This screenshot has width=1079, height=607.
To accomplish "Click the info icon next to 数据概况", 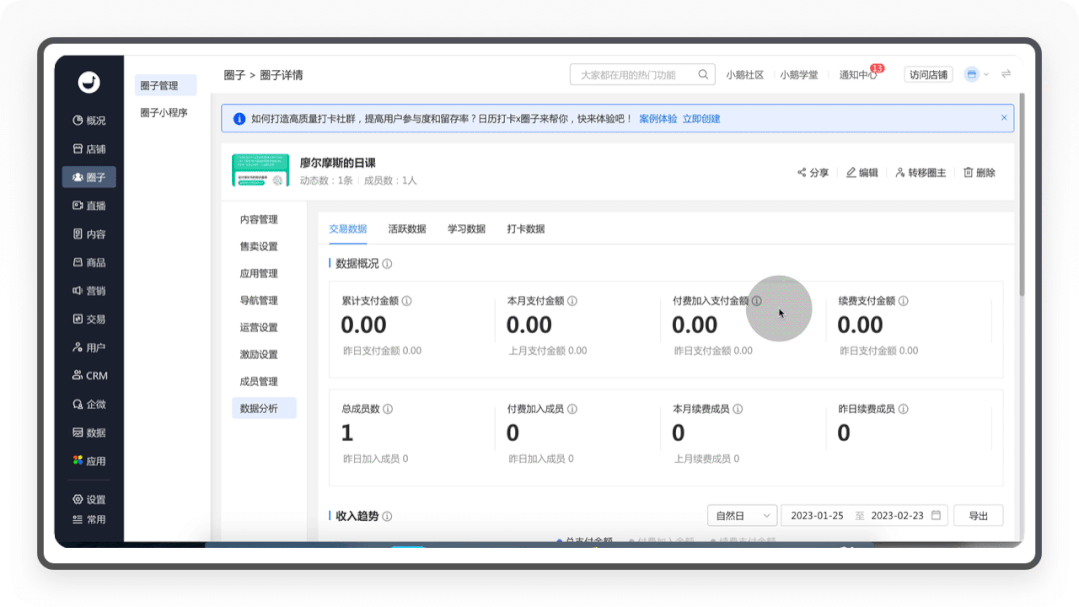I will pos(387,264).
